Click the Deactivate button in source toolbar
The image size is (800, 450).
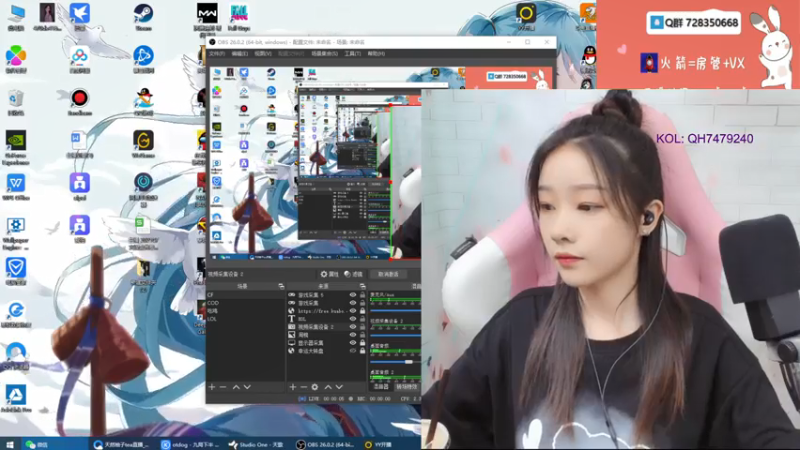[x=389, y=274]
